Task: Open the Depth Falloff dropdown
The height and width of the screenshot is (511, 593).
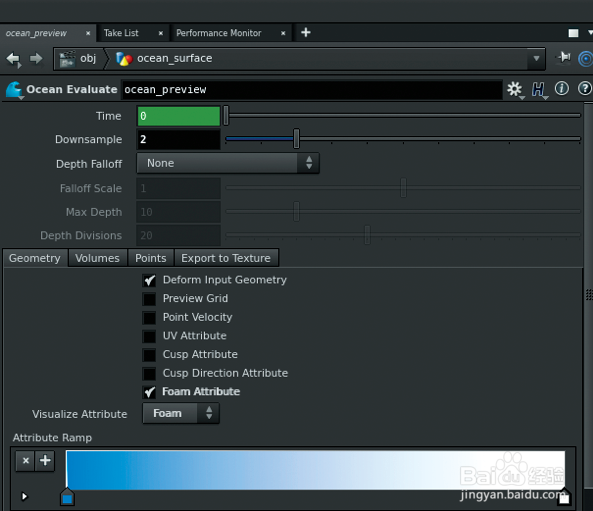Action: pyautogui.click(x=228, y=163)
